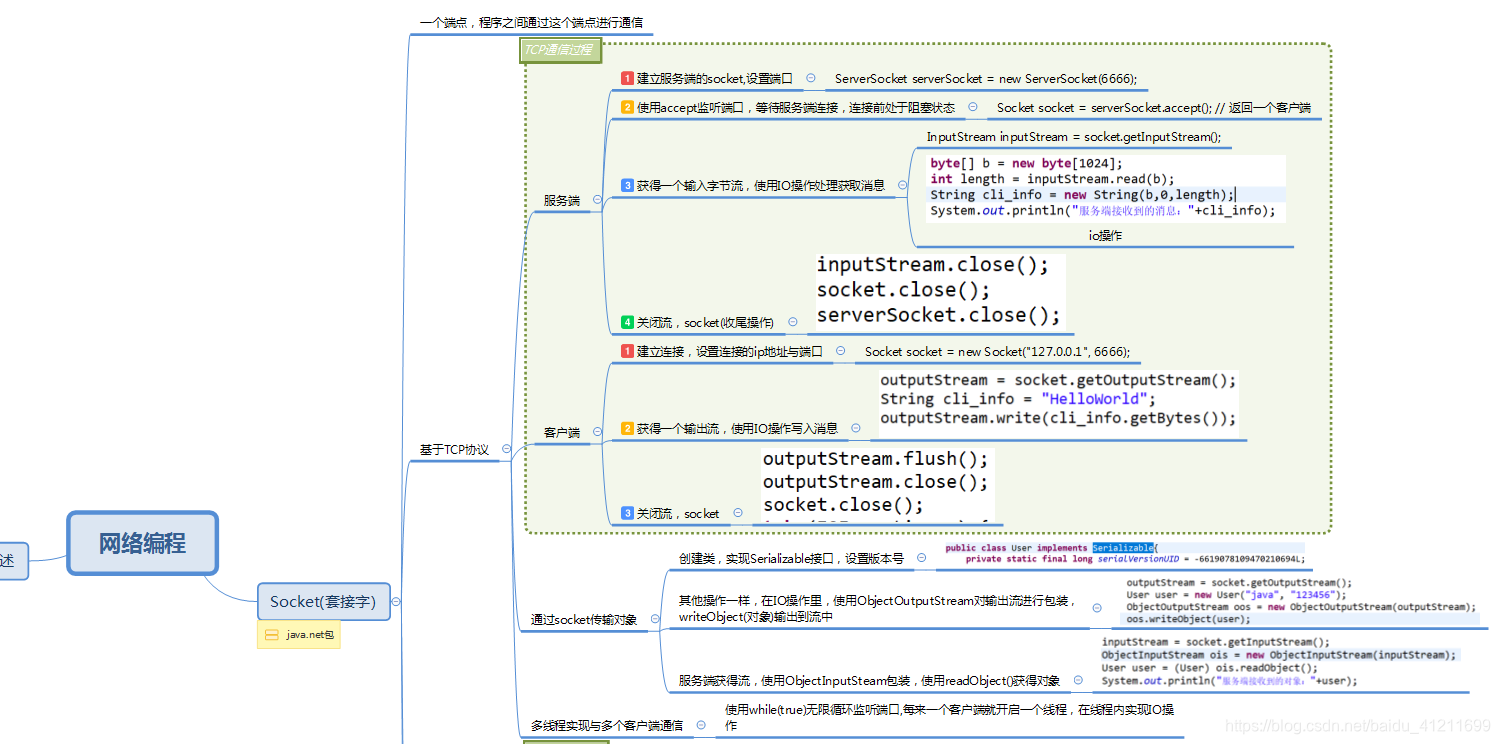Select the 使用while(true)无限循环监听端口 description node
Screen dimensions: 1500x744
click(x=950, y=717)
